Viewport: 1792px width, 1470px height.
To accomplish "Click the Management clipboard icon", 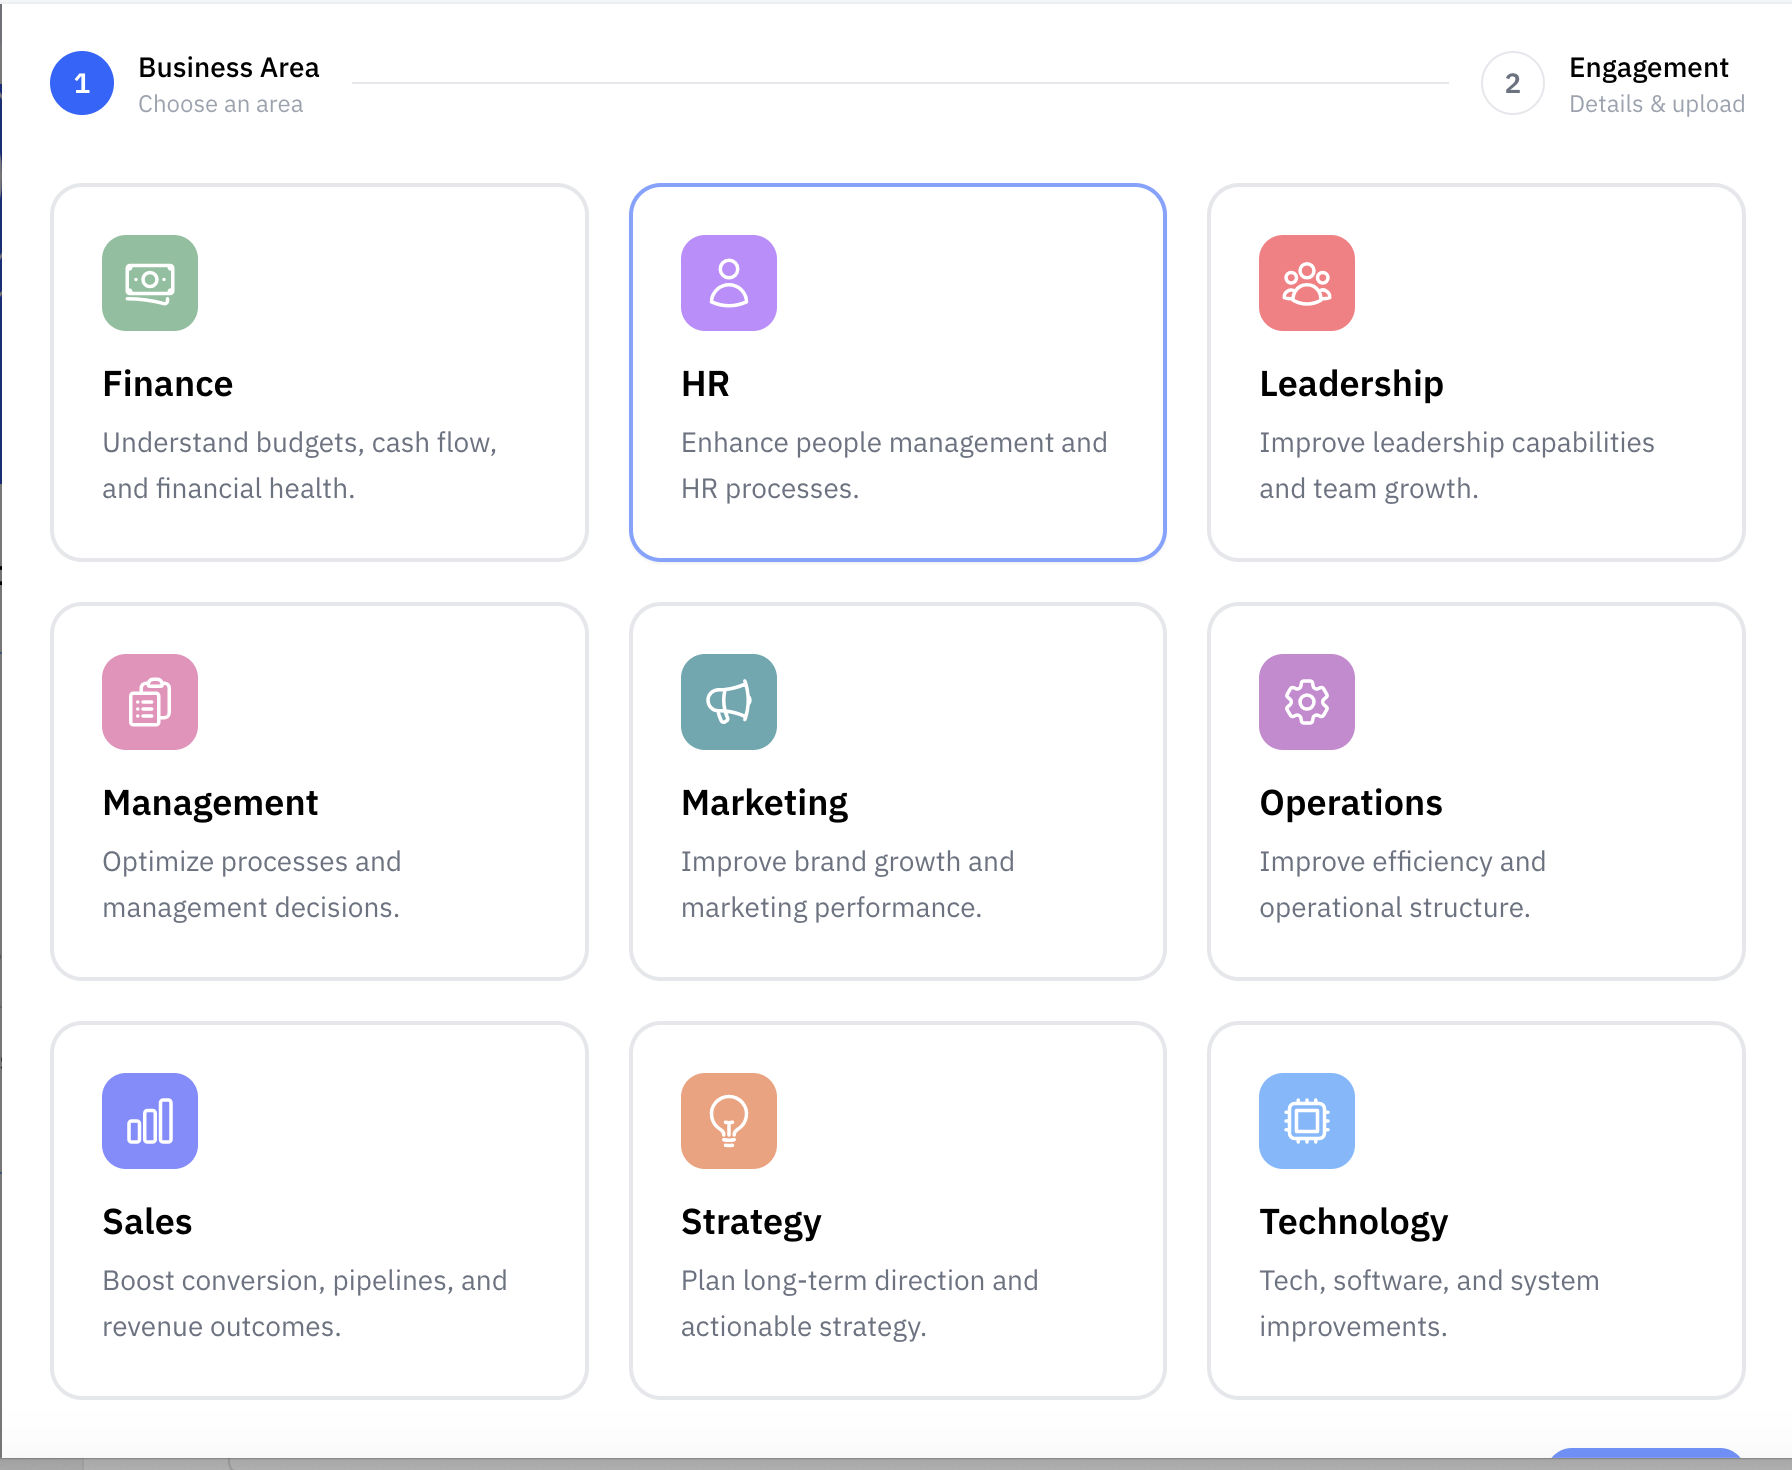I will [149, 702].
